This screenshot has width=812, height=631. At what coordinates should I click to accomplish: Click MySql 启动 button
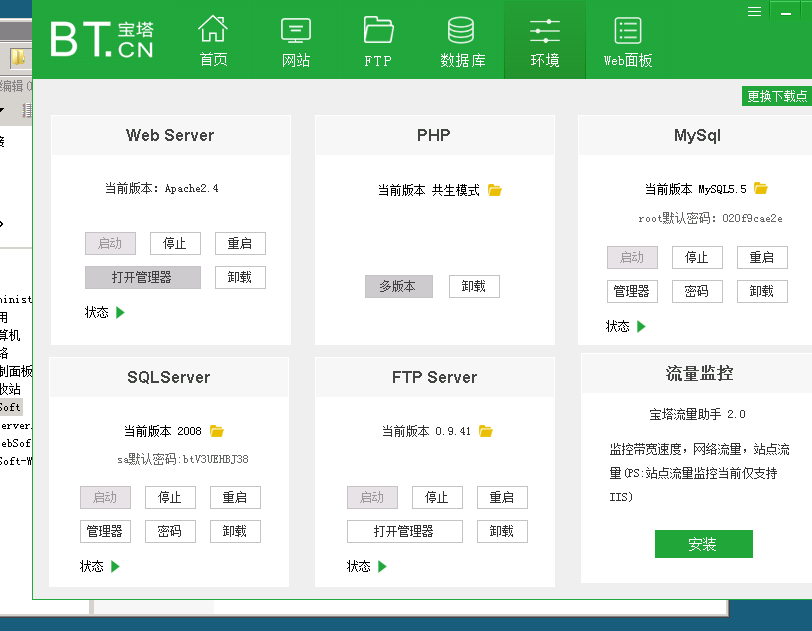coord(632,257)
